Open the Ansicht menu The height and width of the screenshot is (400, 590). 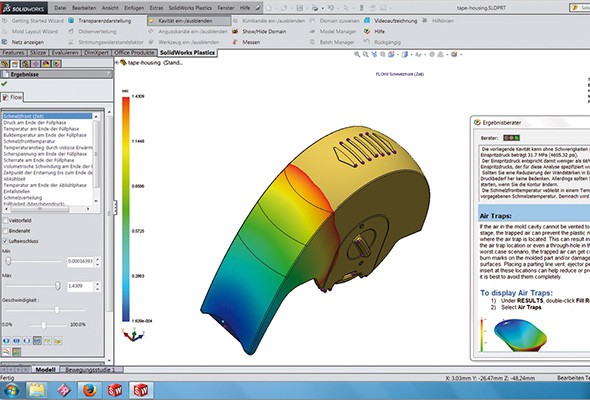click(x=111, y=8)
